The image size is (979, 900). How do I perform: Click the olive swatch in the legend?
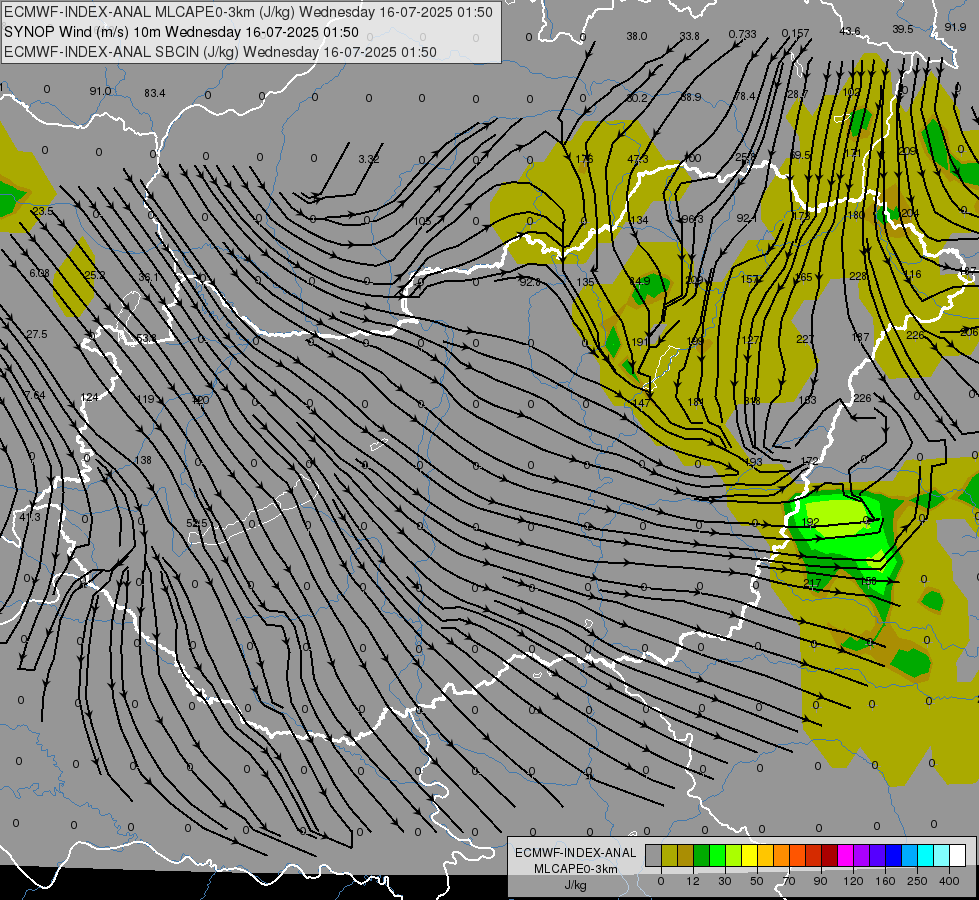coord(669,856)
